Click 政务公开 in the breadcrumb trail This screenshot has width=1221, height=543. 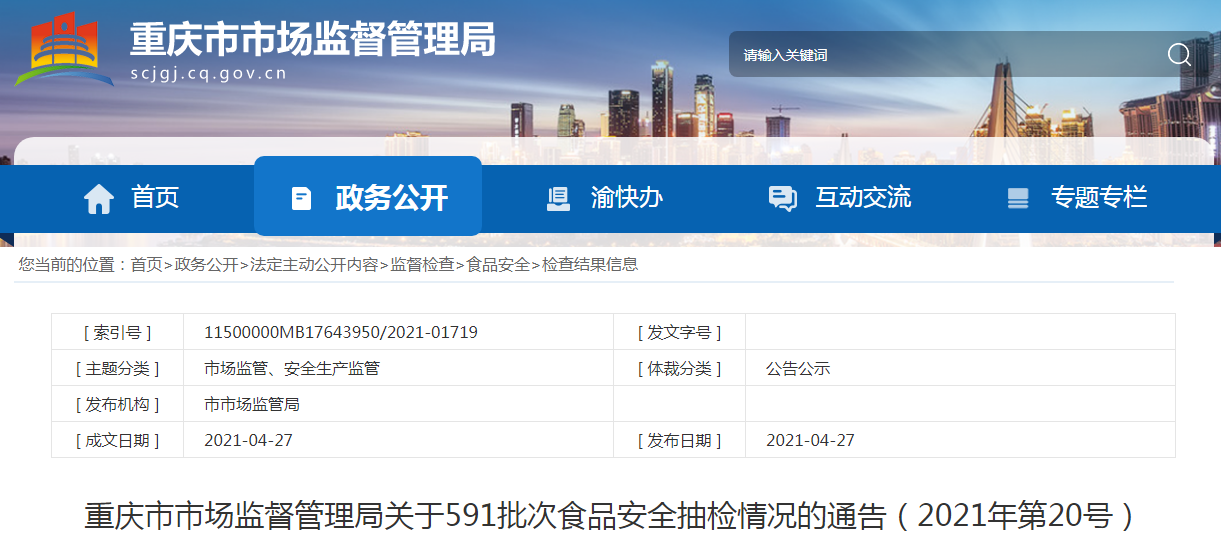tap(206, 265)
